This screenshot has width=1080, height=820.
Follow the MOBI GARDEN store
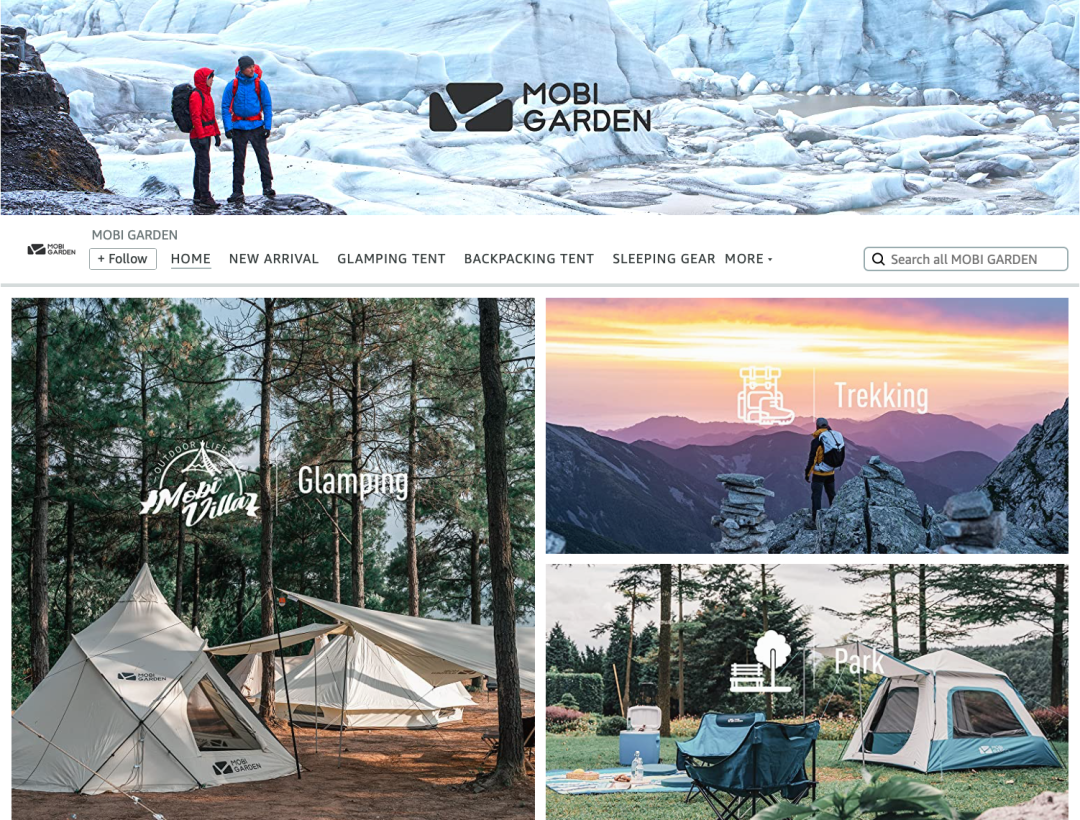[123, 259]
